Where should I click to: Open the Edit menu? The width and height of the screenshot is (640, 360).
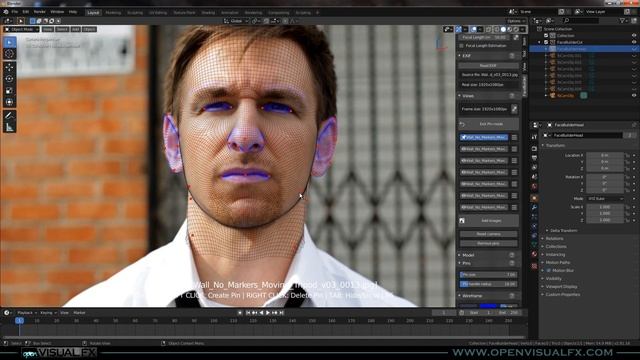(x=26, y=12)
